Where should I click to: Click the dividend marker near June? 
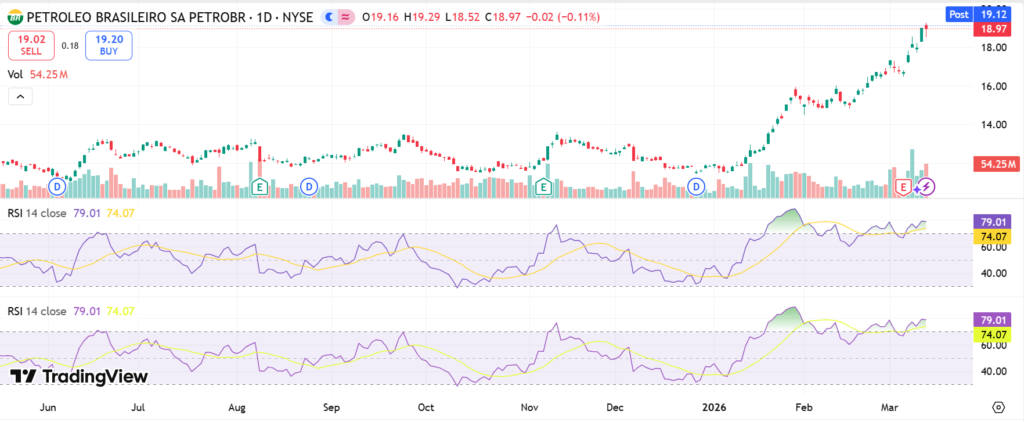[x=57, y=187]
